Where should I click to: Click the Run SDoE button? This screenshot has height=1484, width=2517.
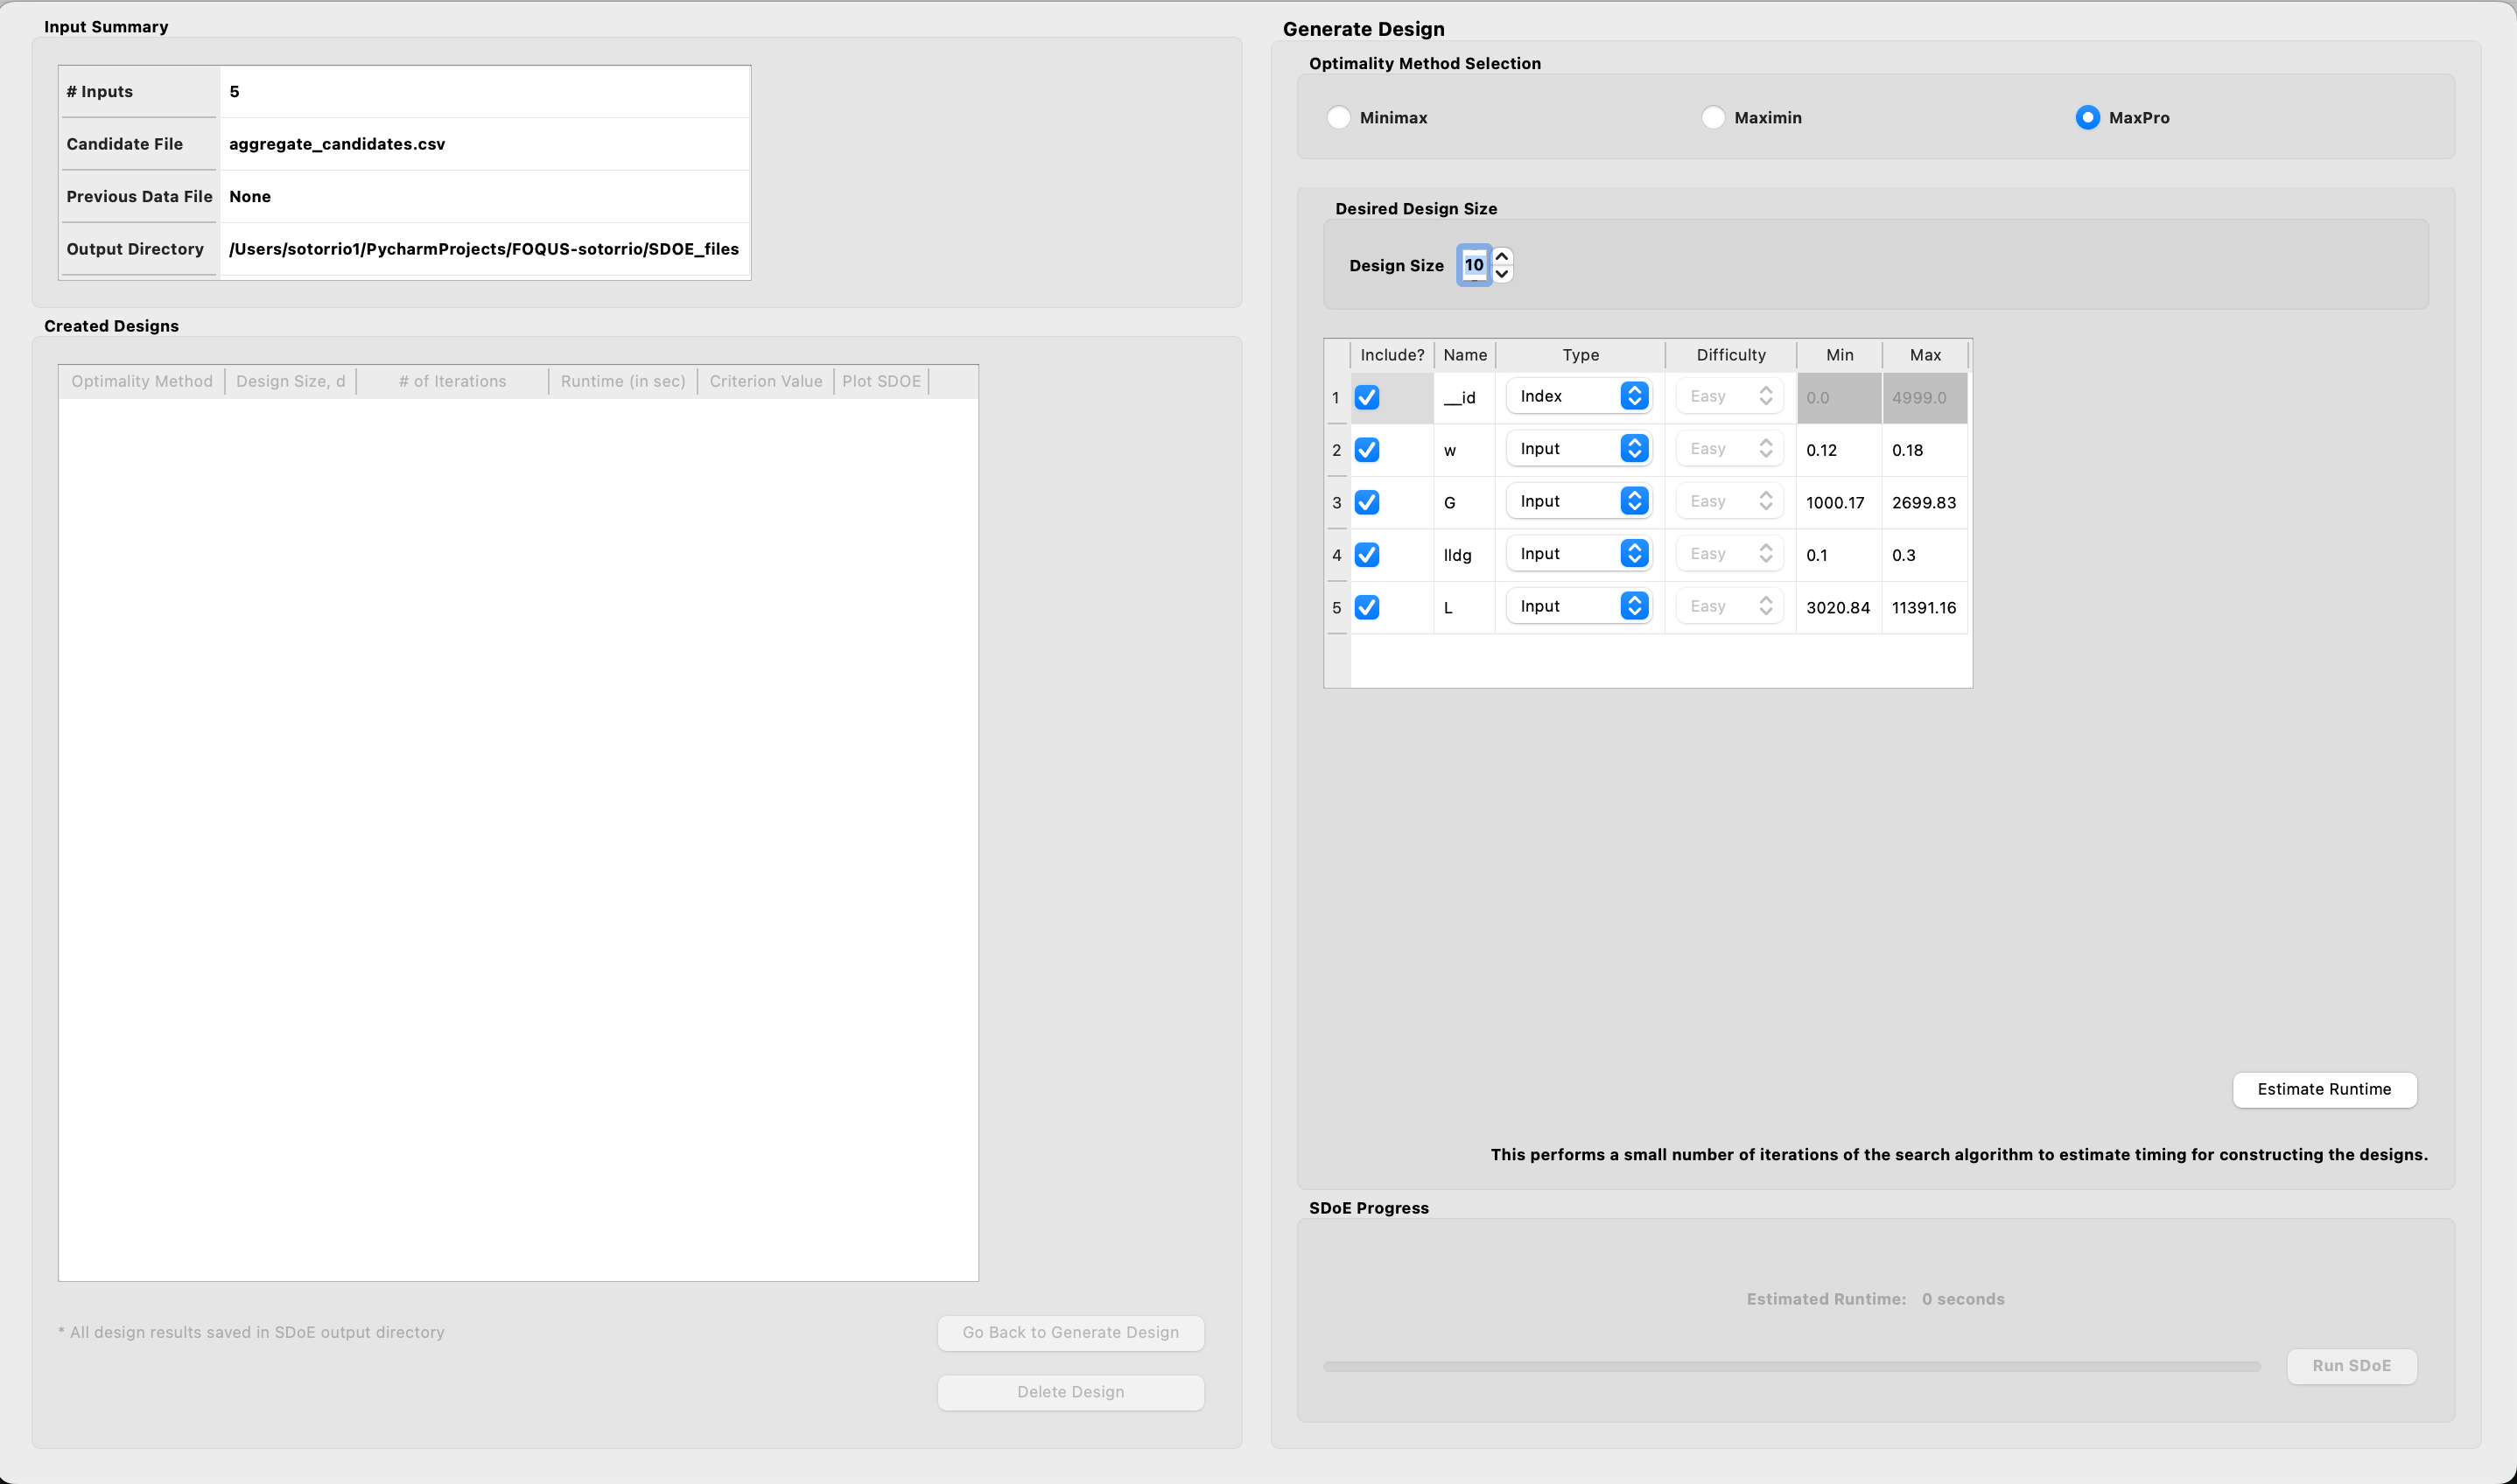coord(2351,1366)
